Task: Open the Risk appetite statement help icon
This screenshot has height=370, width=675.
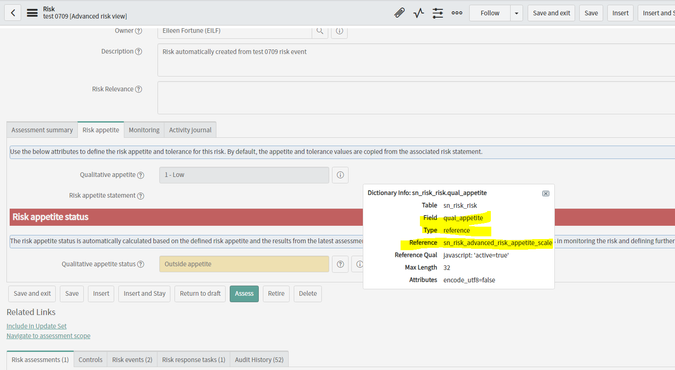Action: pos(140,196)
